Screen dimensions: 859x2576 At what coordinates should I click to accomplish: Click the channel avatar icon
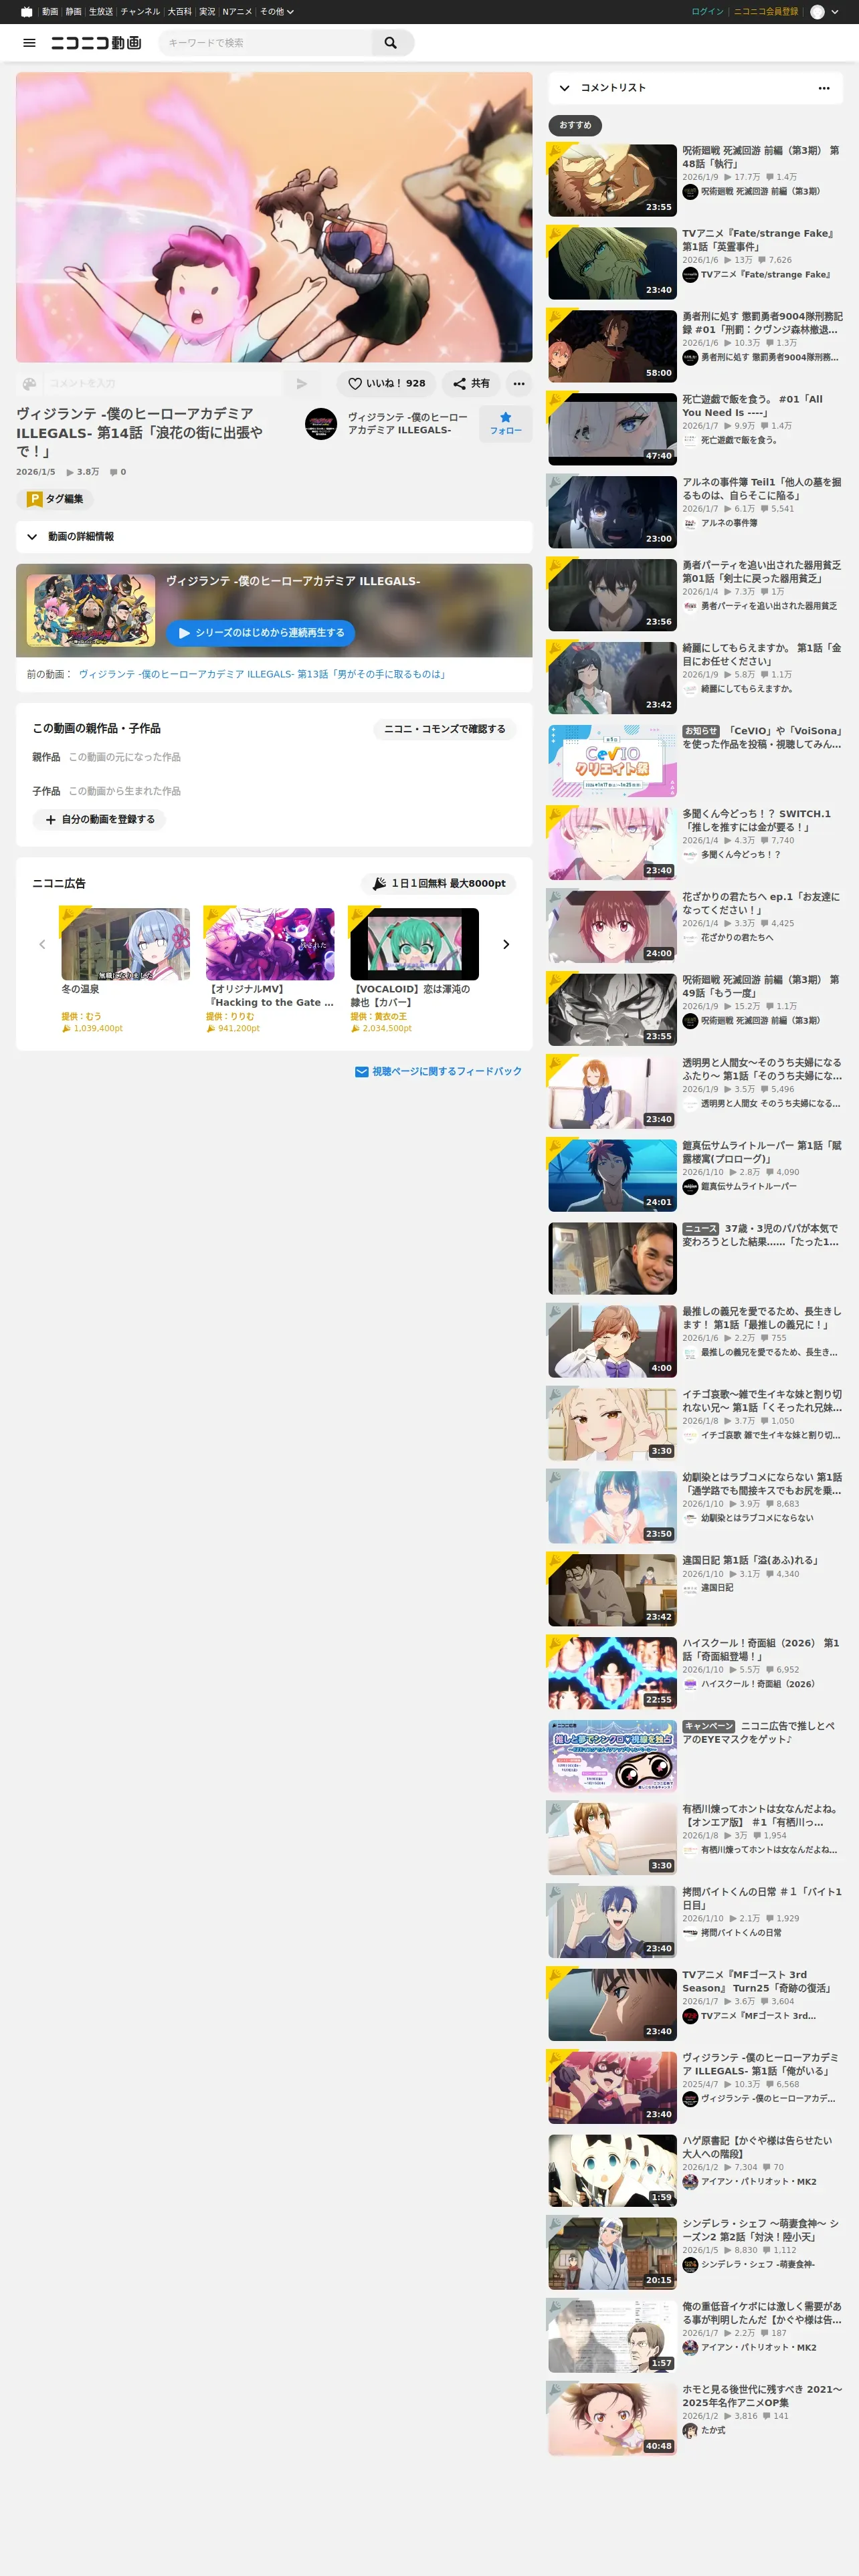click(321, 423)
